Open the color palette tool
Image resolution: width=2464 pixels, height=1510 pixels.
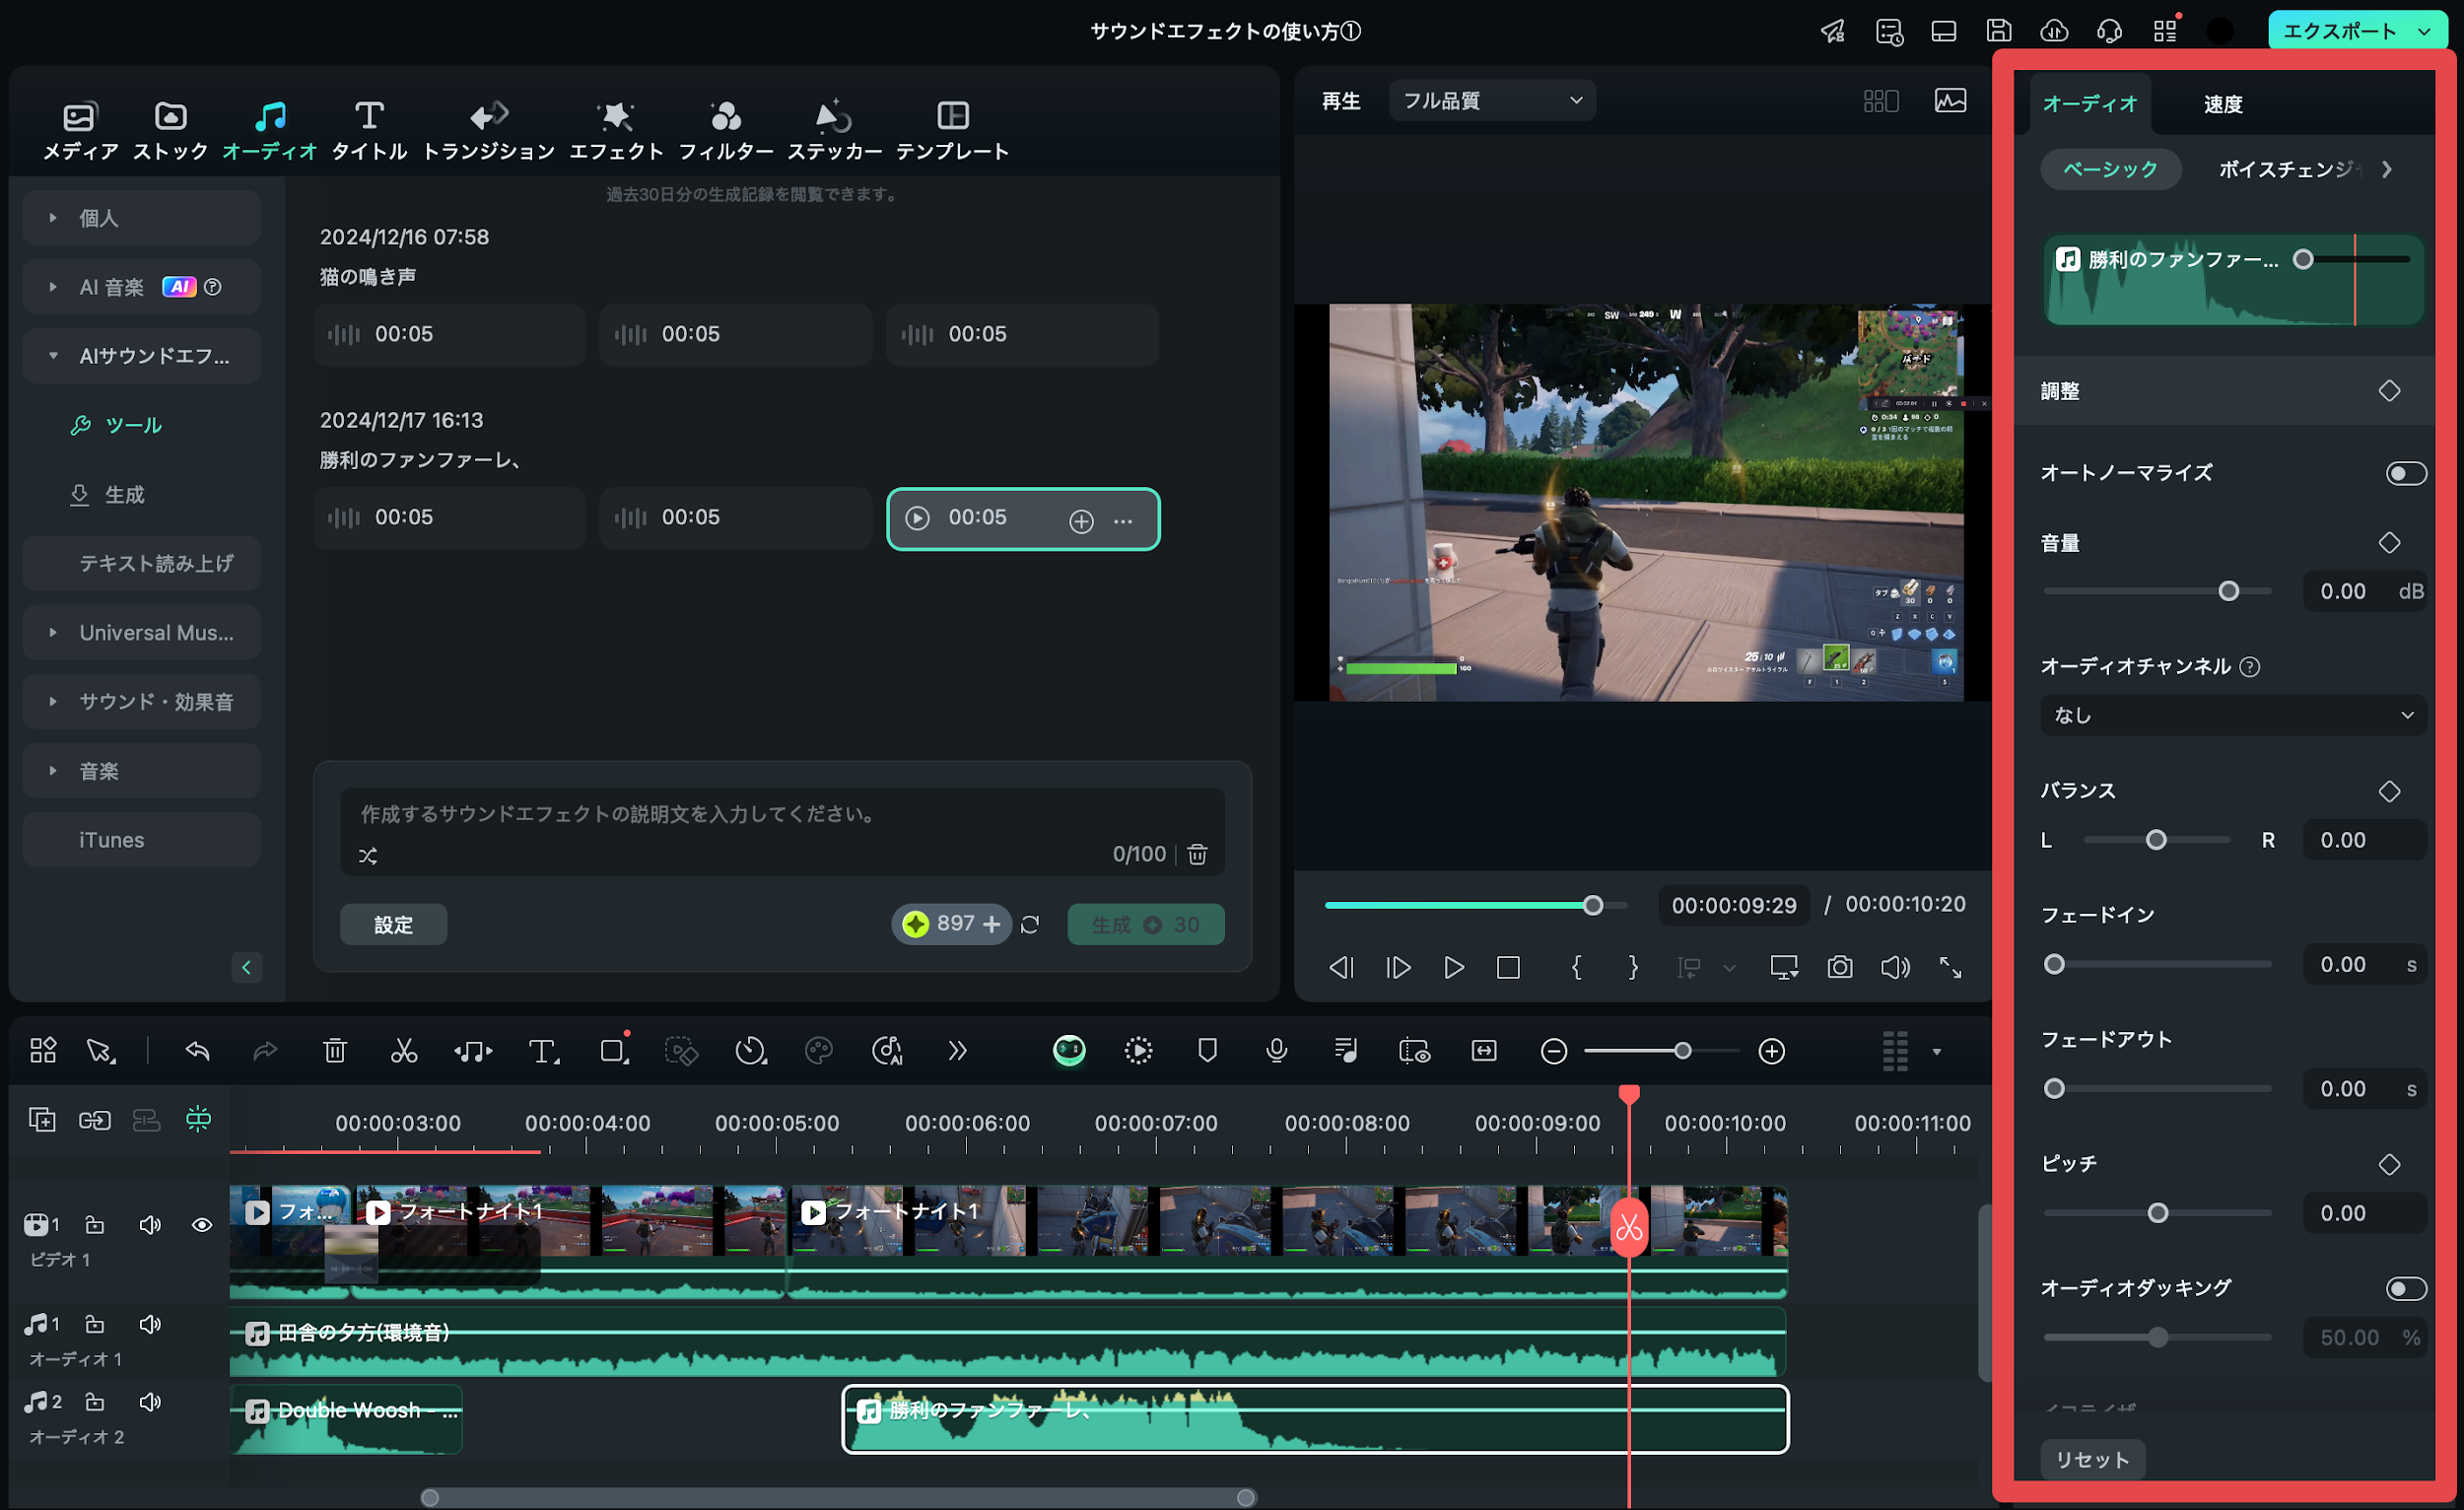818,1051
